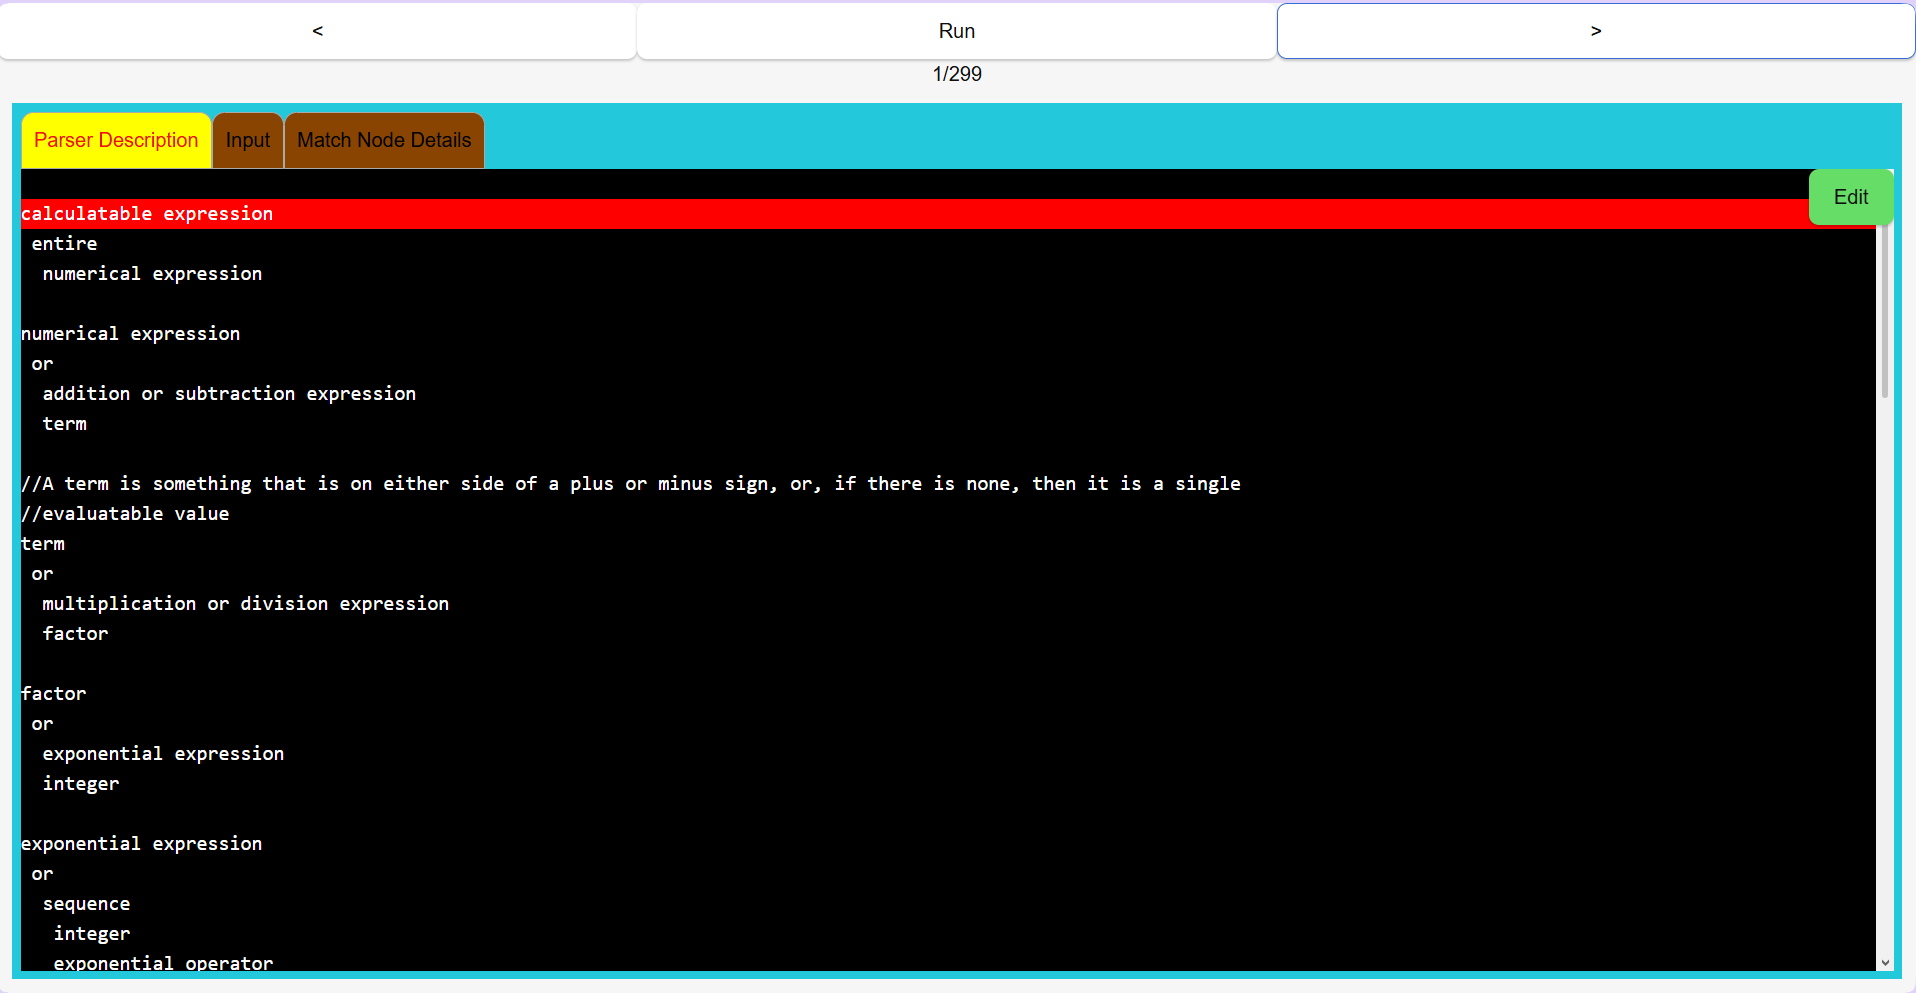Select the highlighted 'calculatable expression' rule line

coord(147,213)
